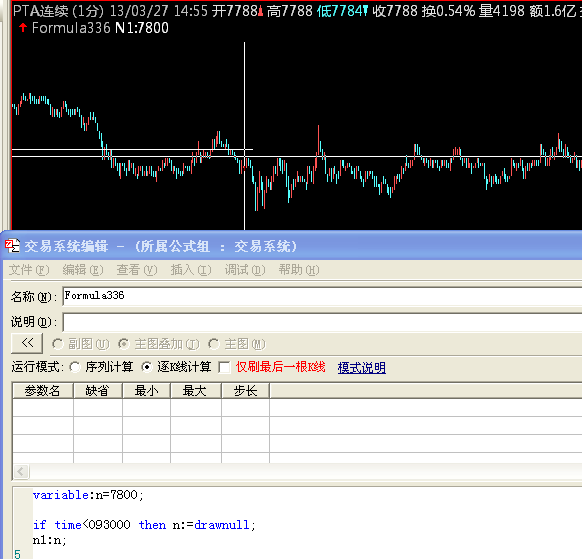
Task: Open the 调试(D) menu
Action: [245, 270]
